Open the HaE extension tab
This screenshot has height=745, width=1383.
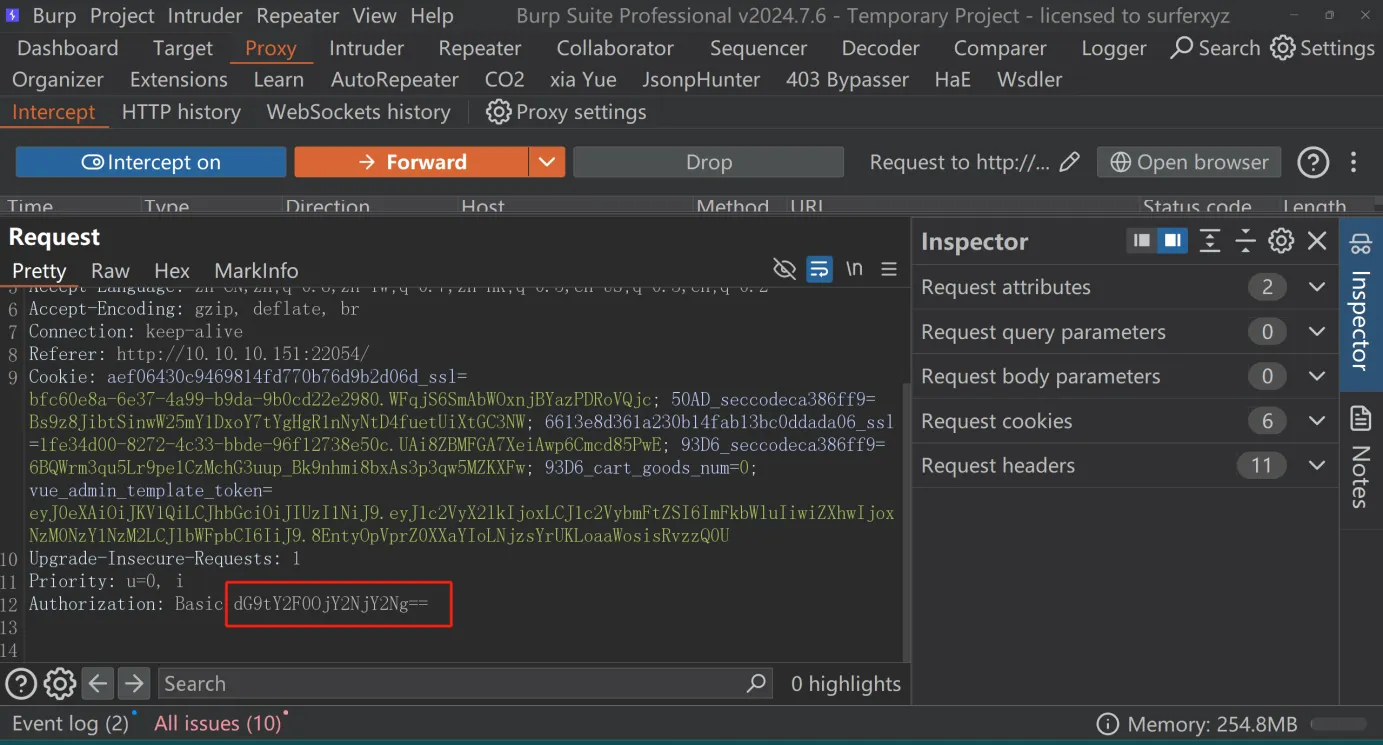click(952, 79)
